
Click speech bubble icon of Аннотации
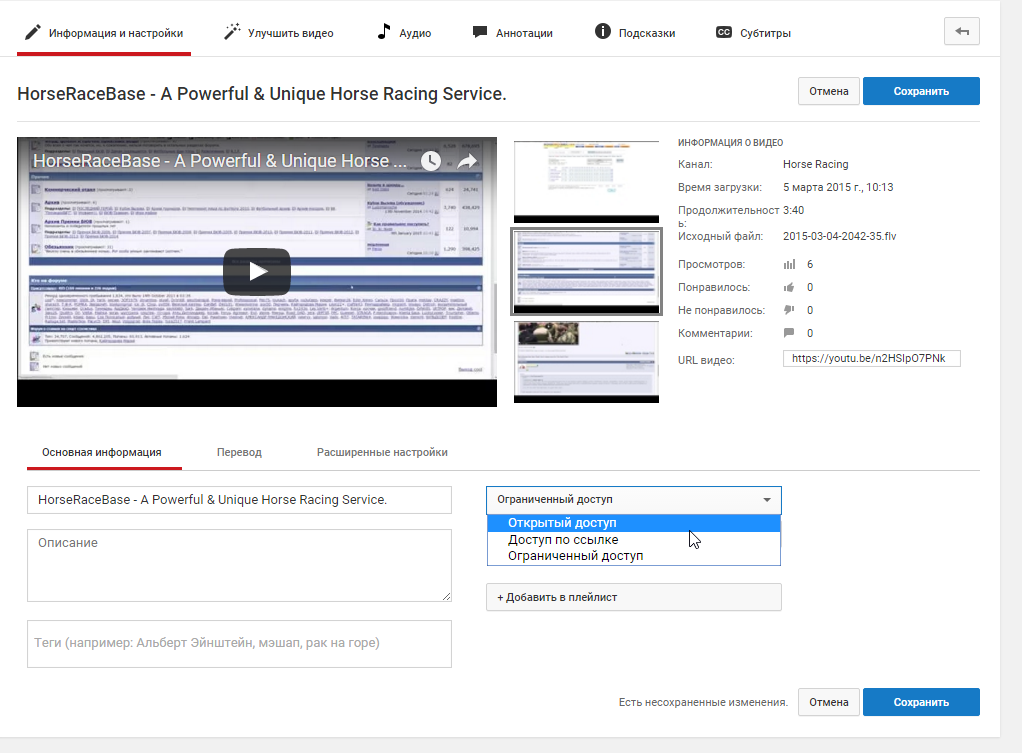[x=480, y=31]
